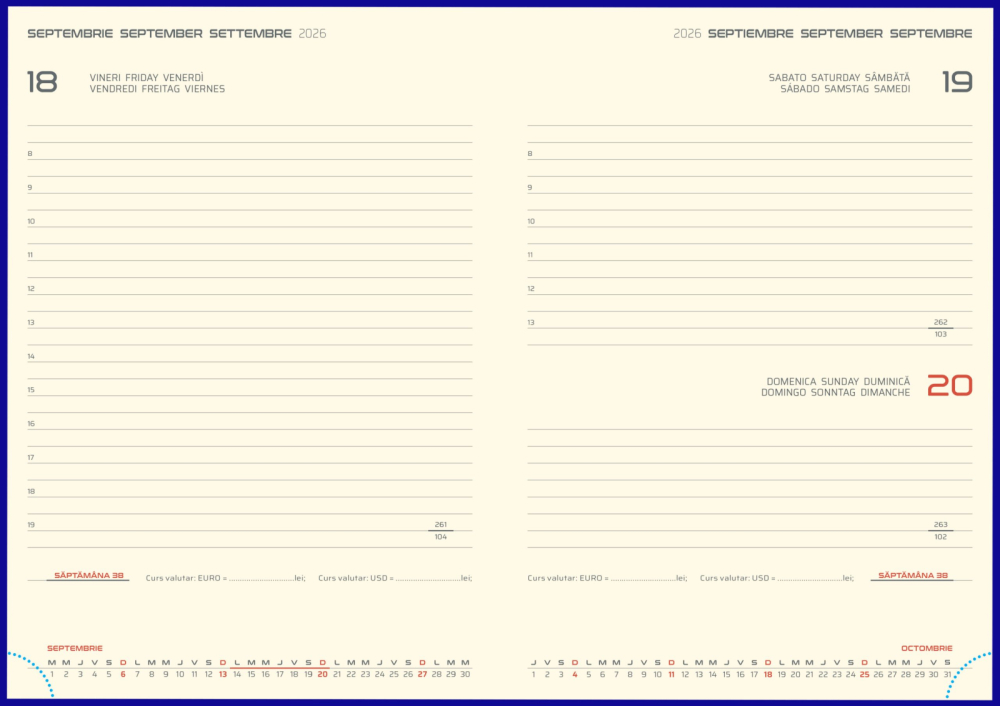Click red date 13 in September mini calendar
Viewport: 1000px width, 706px height.
(221, 673)
